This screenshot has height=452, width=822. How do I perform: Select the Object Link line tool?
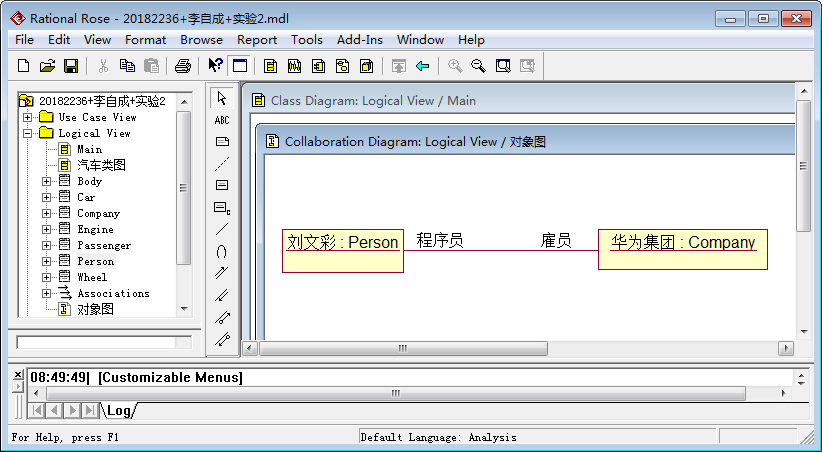pos(222,229)
